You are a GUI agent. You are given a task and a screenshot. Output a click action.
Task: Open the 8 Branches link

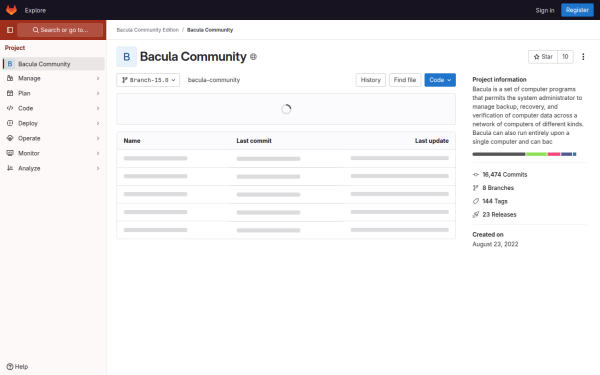click(x=498, y=188)
